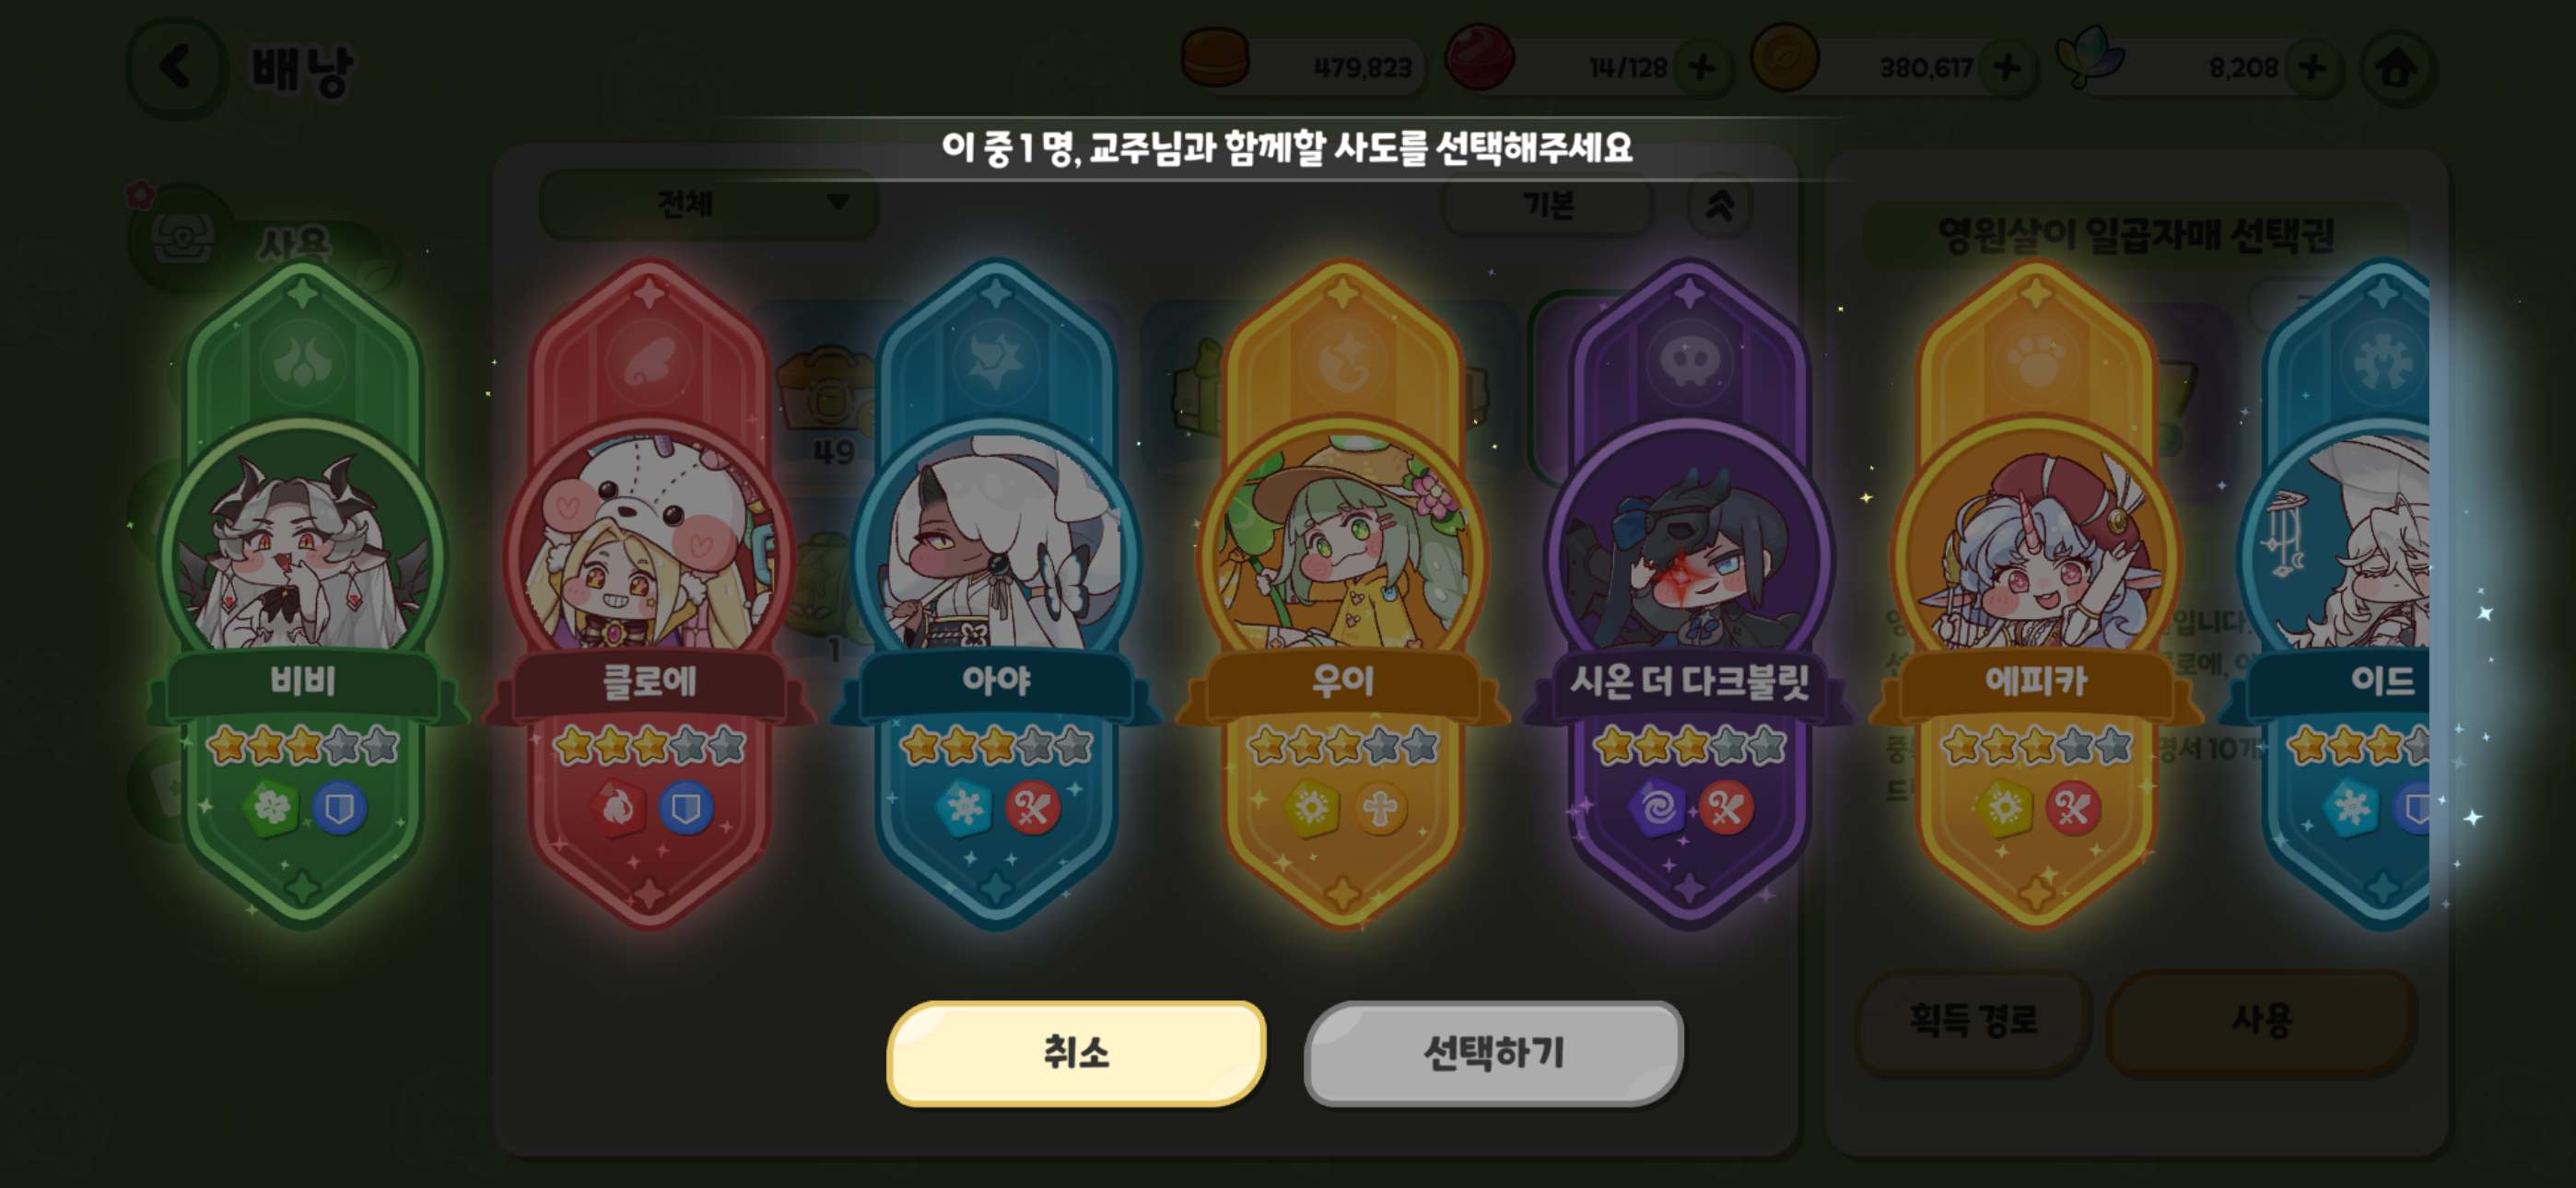Open the 전체 filter dropdown
The image size is (2576, 1188).
[x=709, y=204]
